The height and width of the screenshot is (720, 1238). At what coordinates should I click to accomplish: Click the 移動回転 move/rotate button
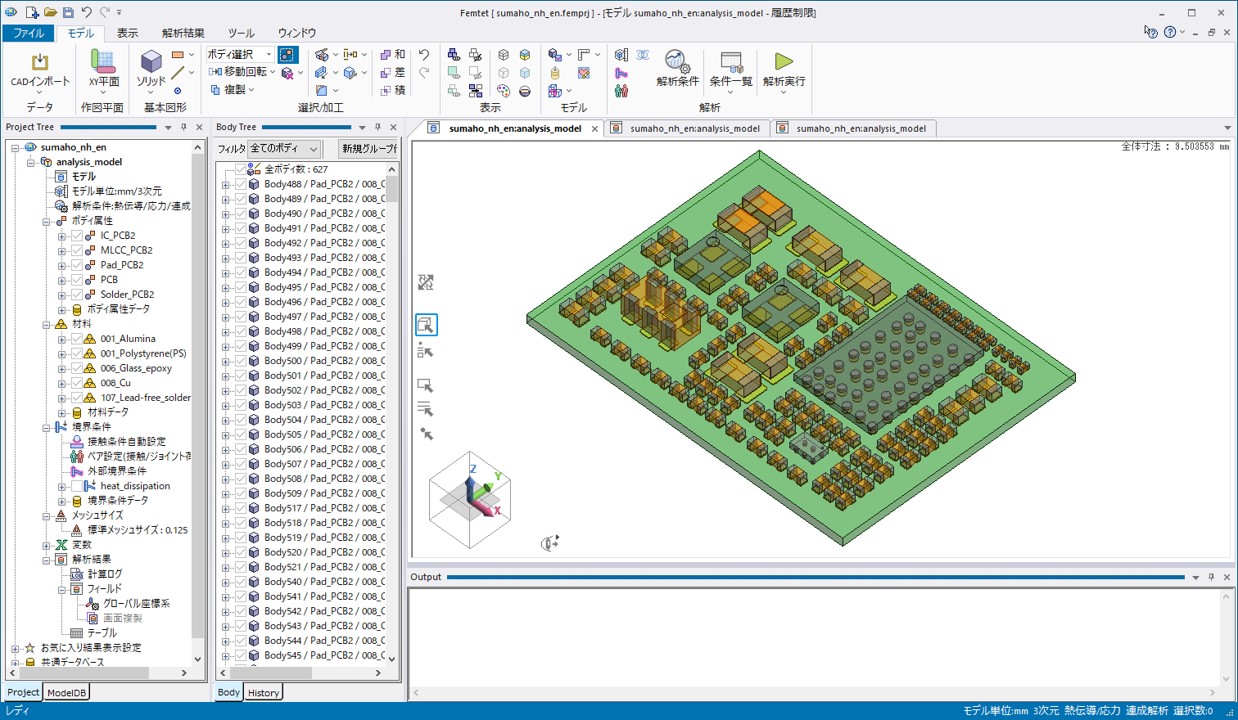(x=239, y=72)
